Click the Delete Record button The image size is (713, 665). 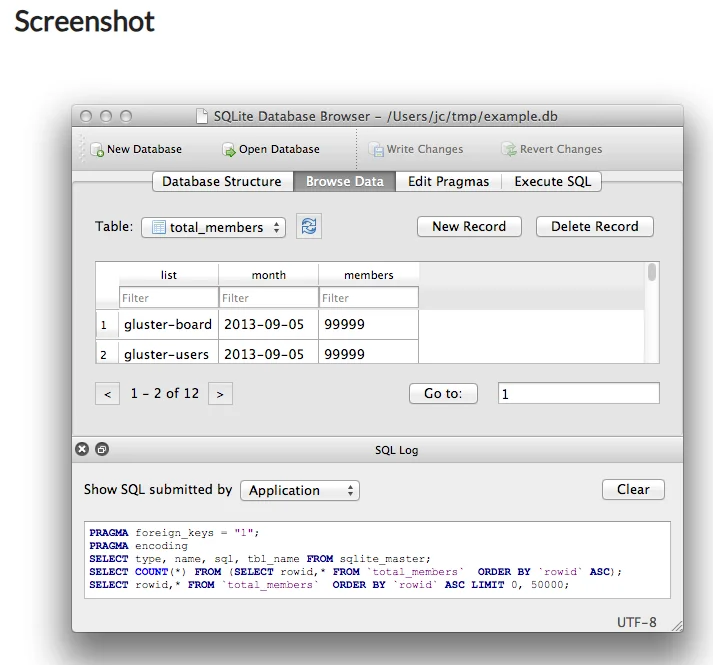pyautogui.click(x=594, y=227)
